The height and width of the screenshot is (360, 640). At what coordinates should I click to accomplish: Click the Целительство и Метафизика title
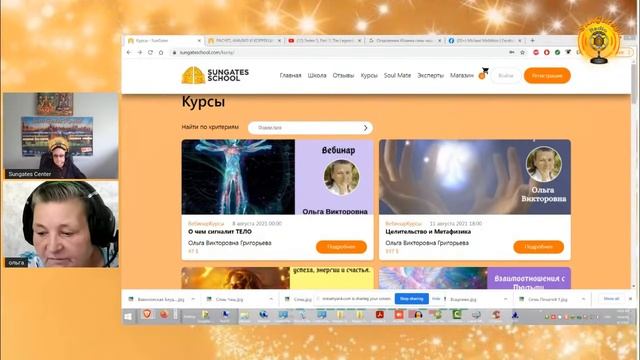pos(428,231)
